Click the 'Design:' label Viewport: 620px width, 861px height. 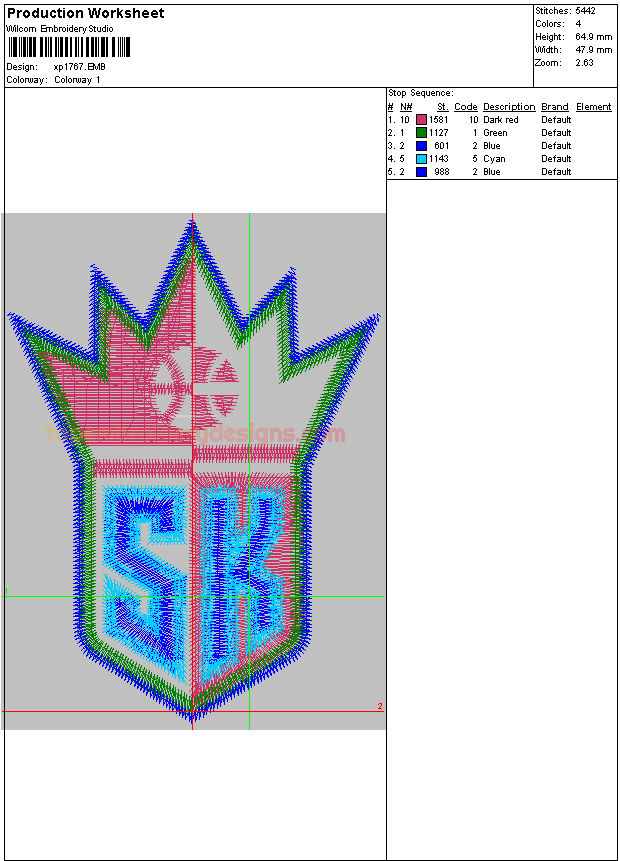22,66
